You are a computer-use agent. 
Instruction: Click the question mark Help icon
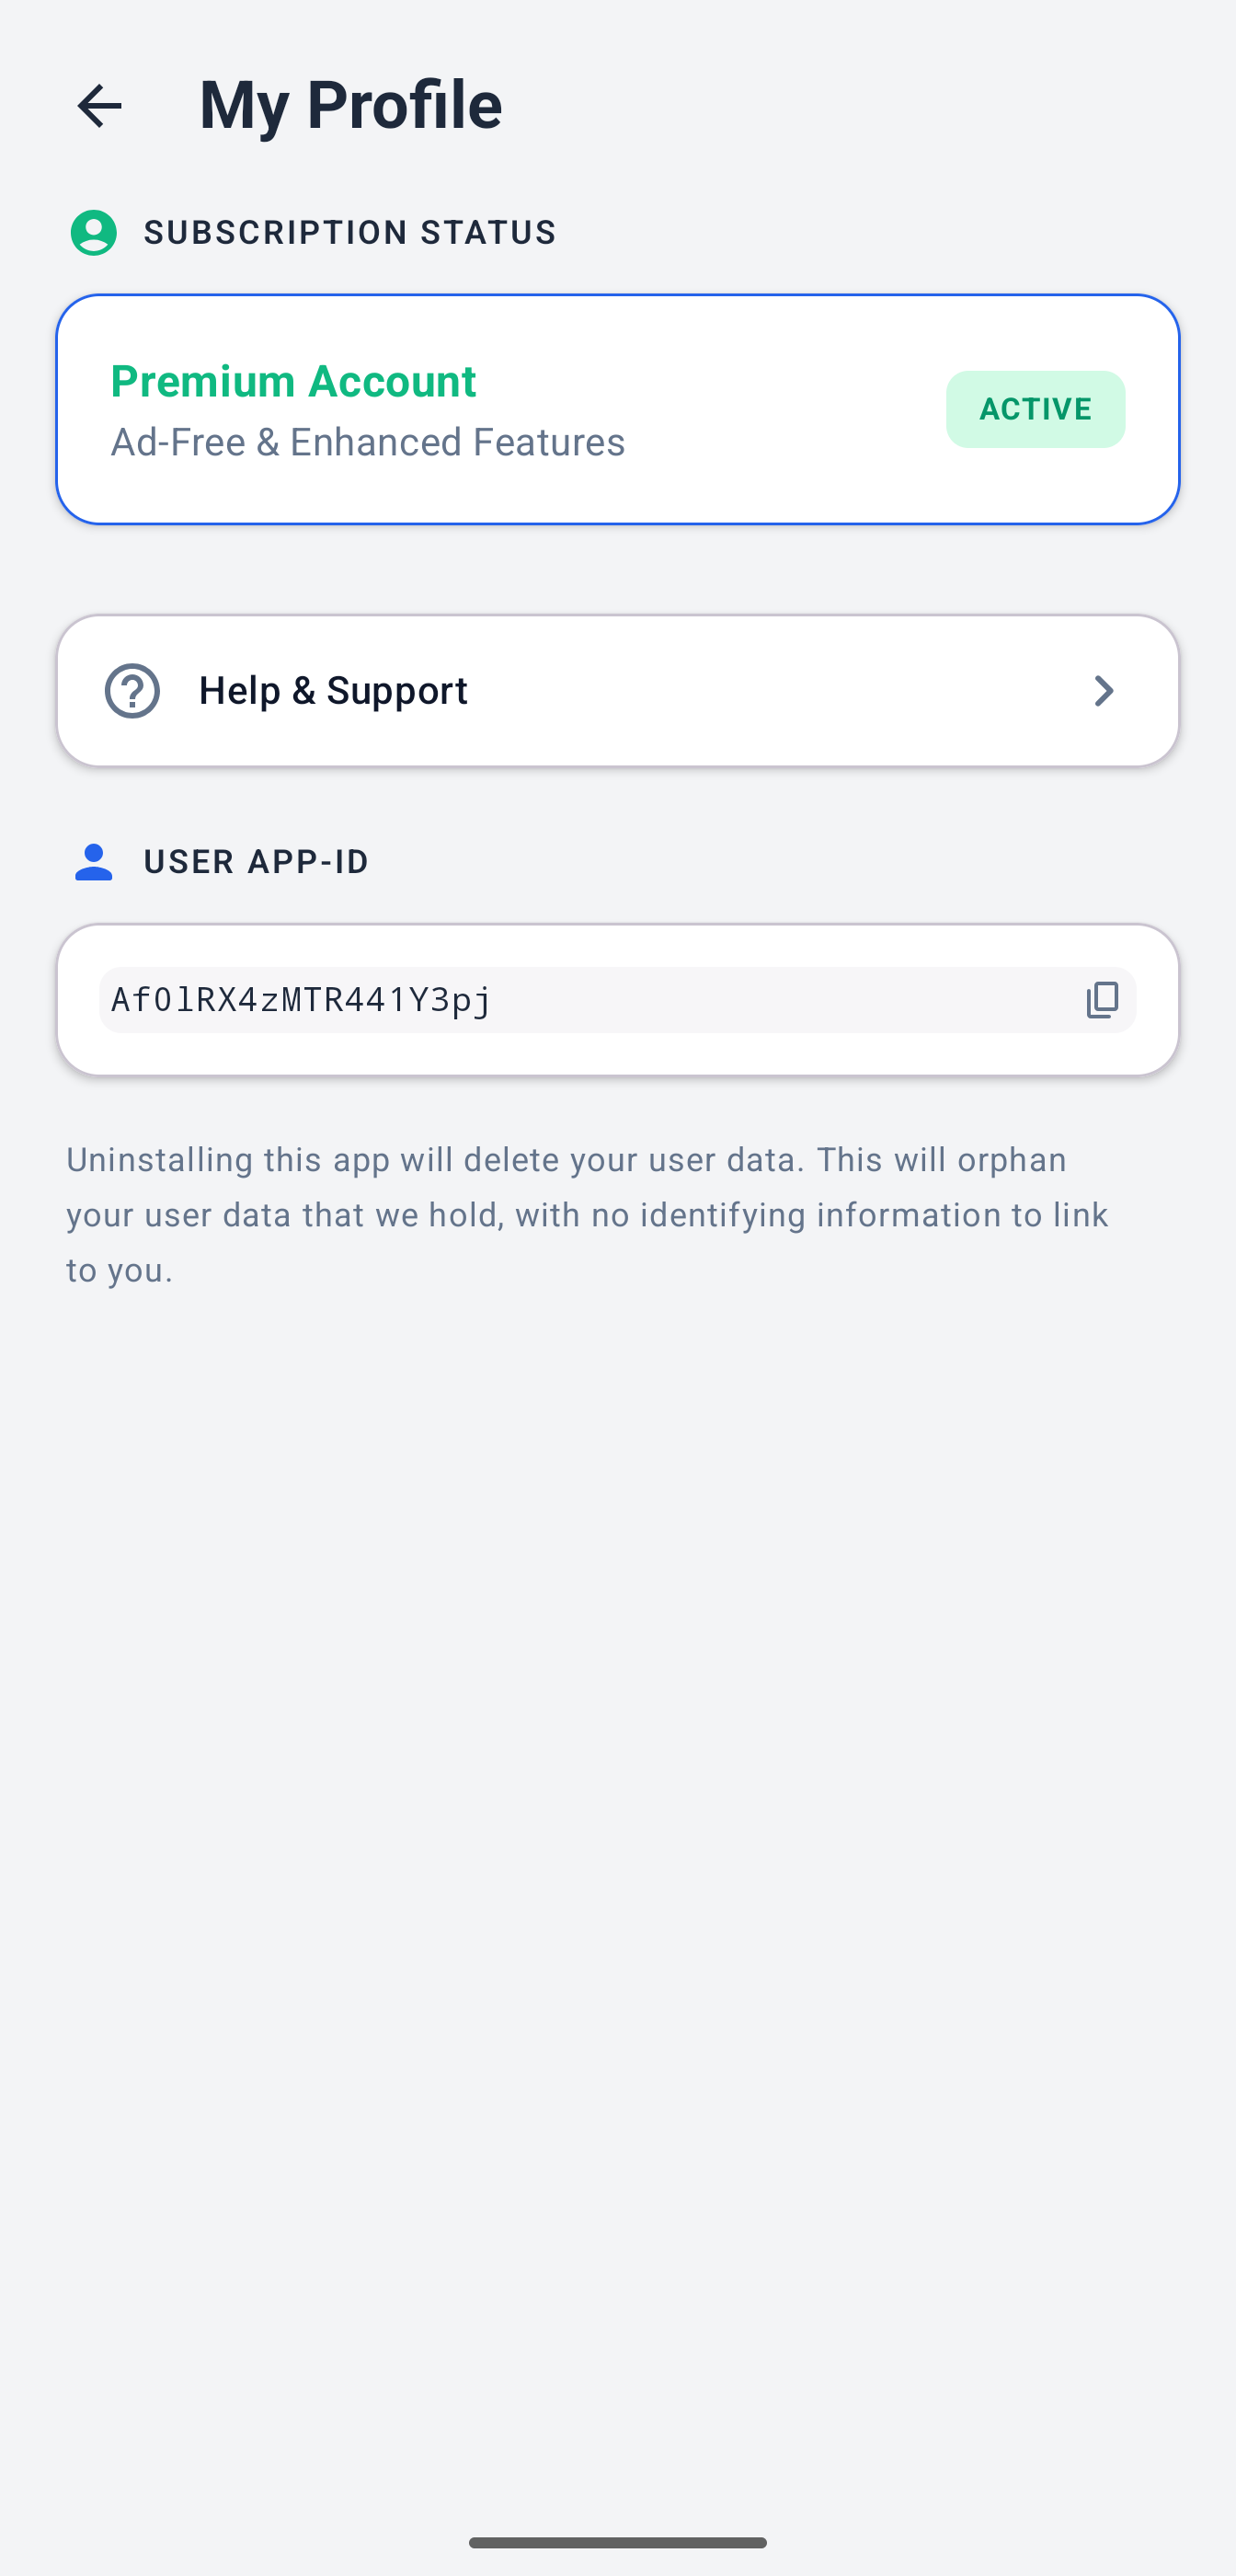click(x=129, y=690)
